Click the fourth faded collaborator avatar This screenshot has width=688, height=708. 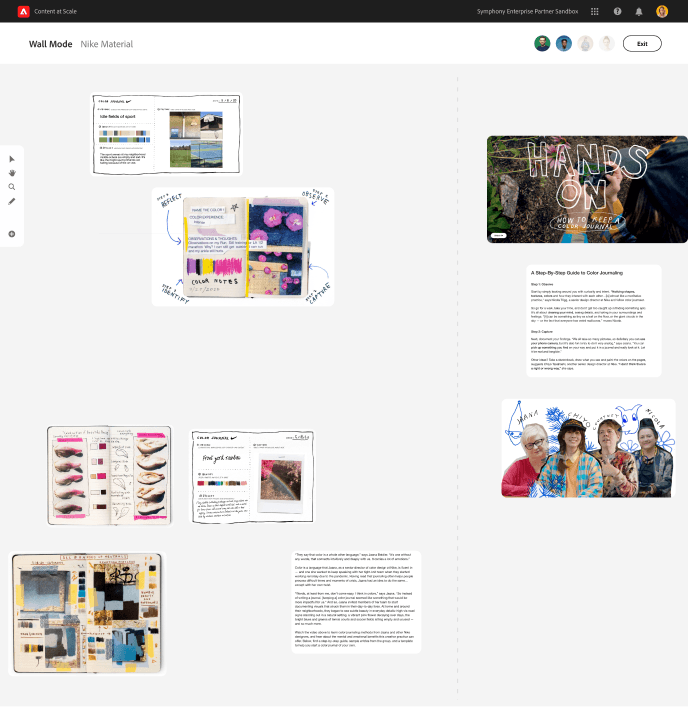pyautogui.click(x=607, y=44)
